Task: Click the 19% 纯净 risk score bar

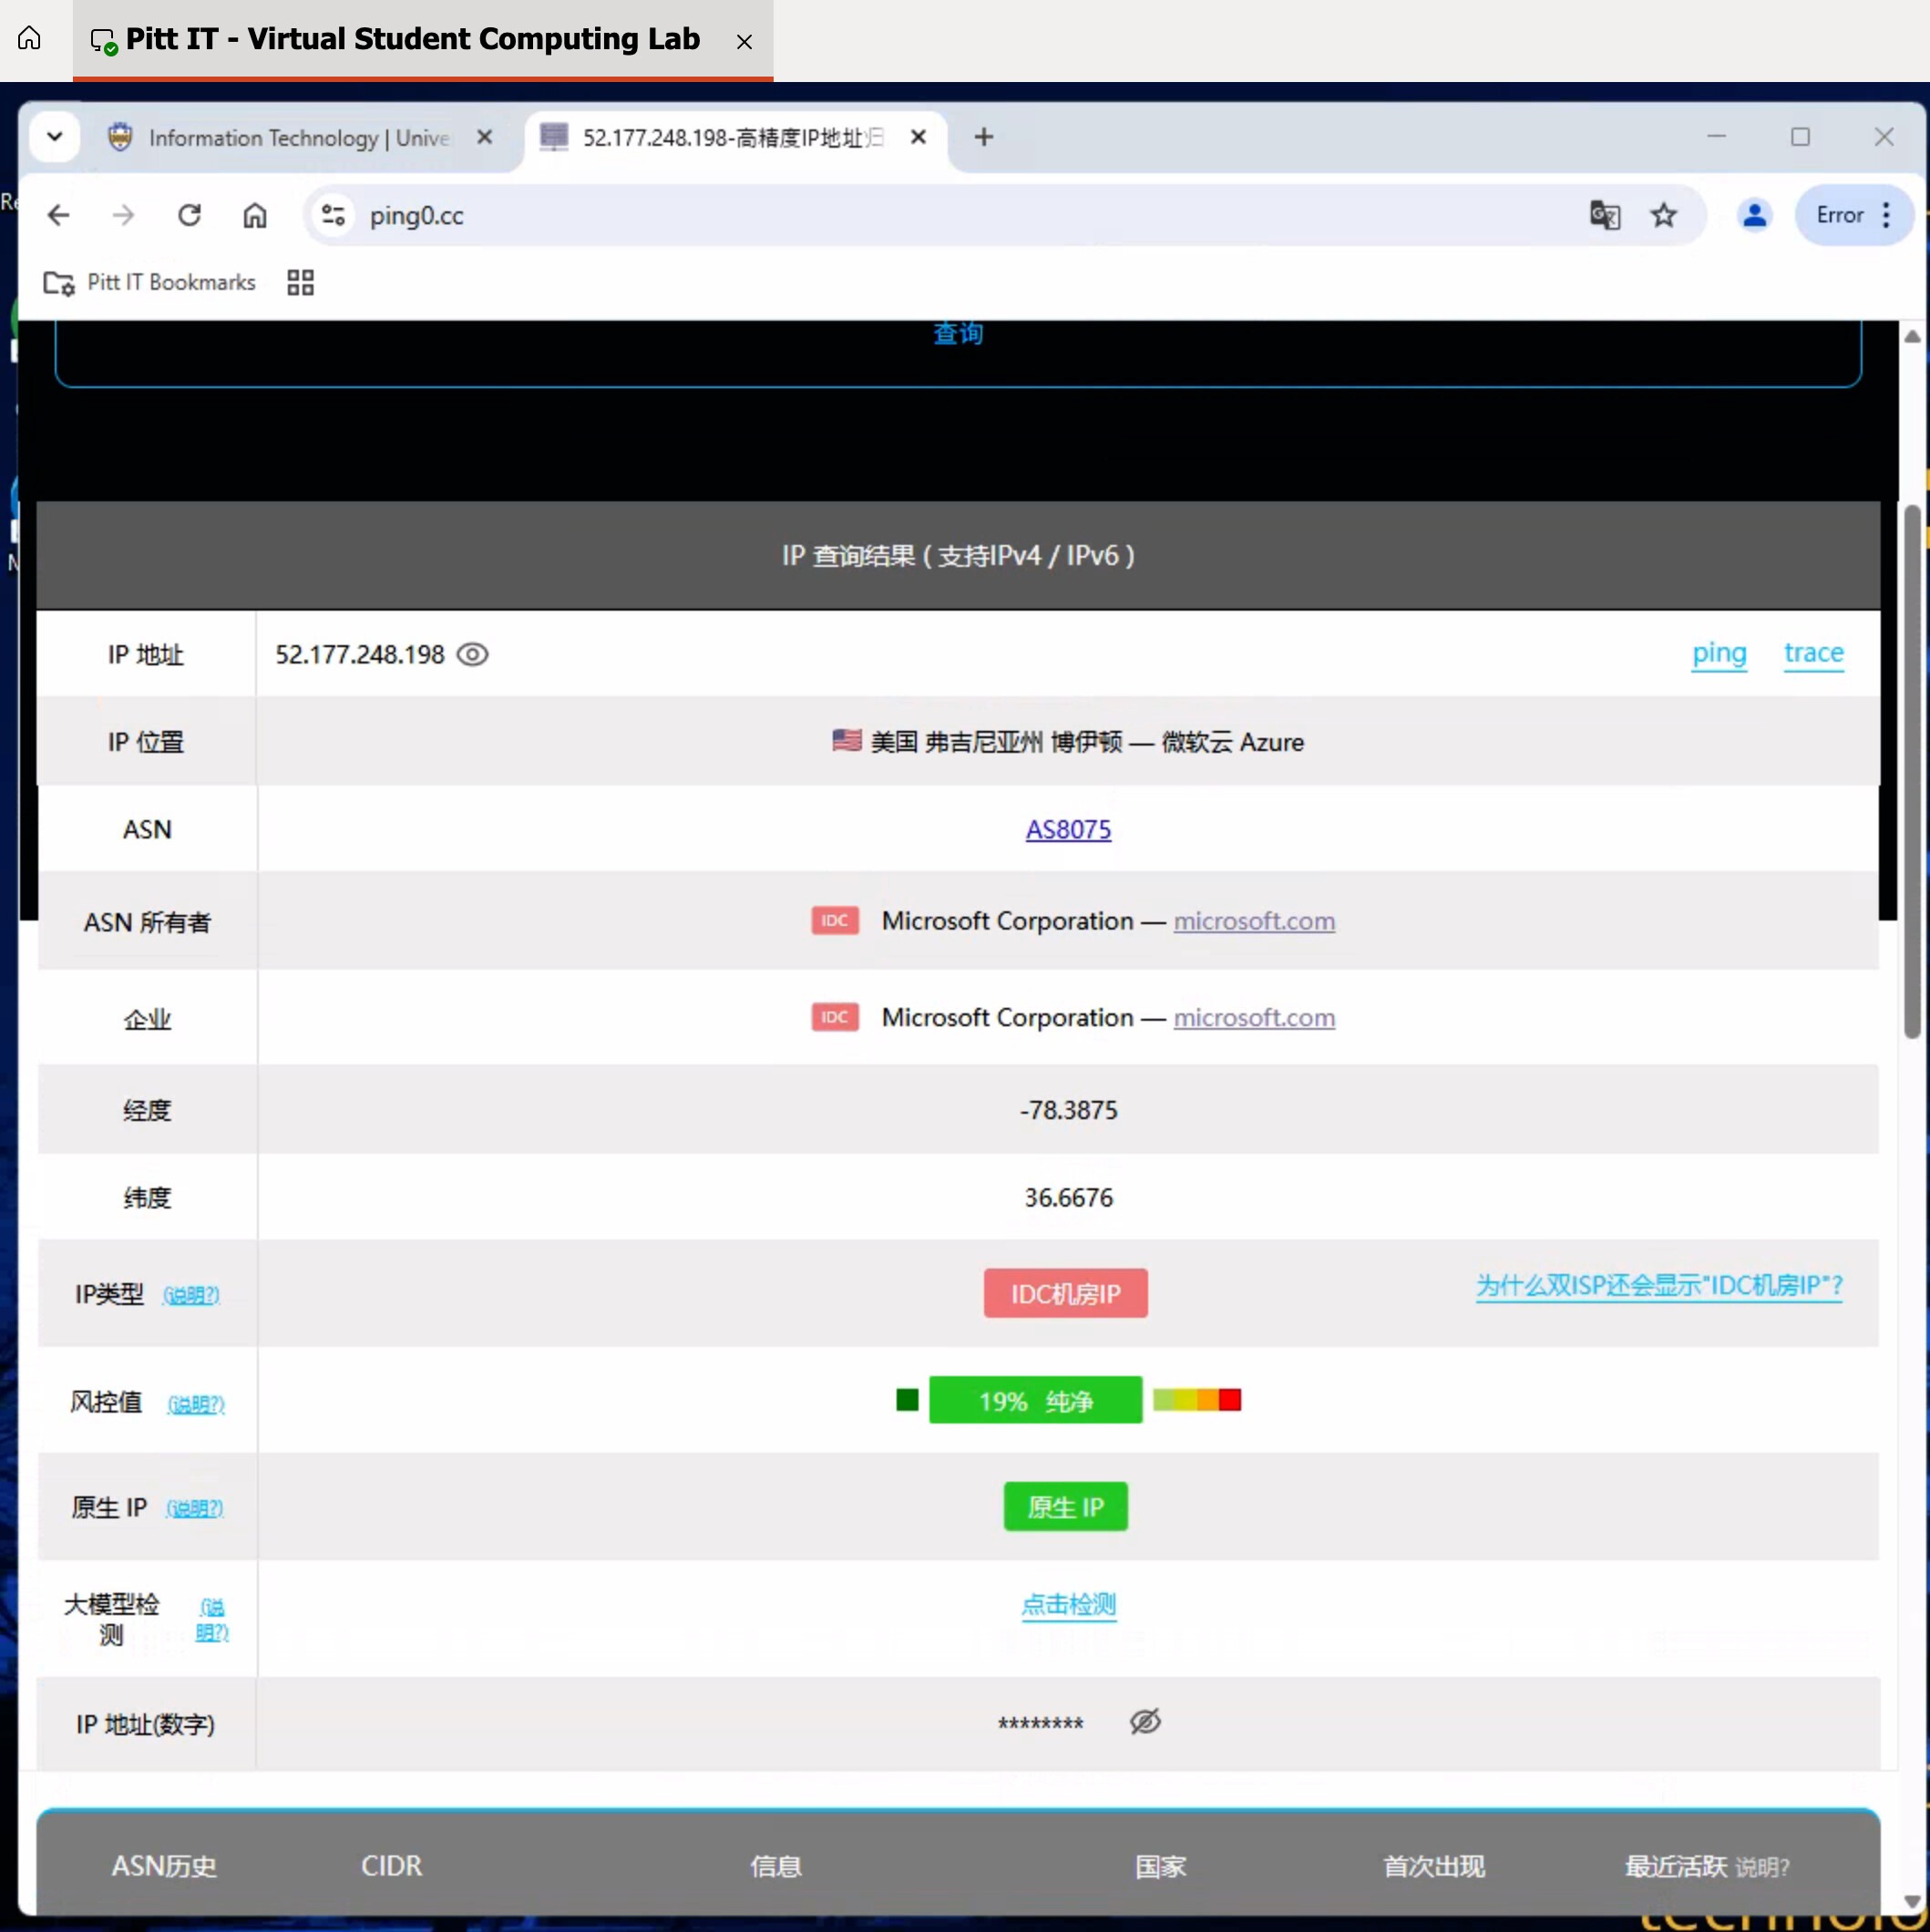Action: pos(1034,1400)
